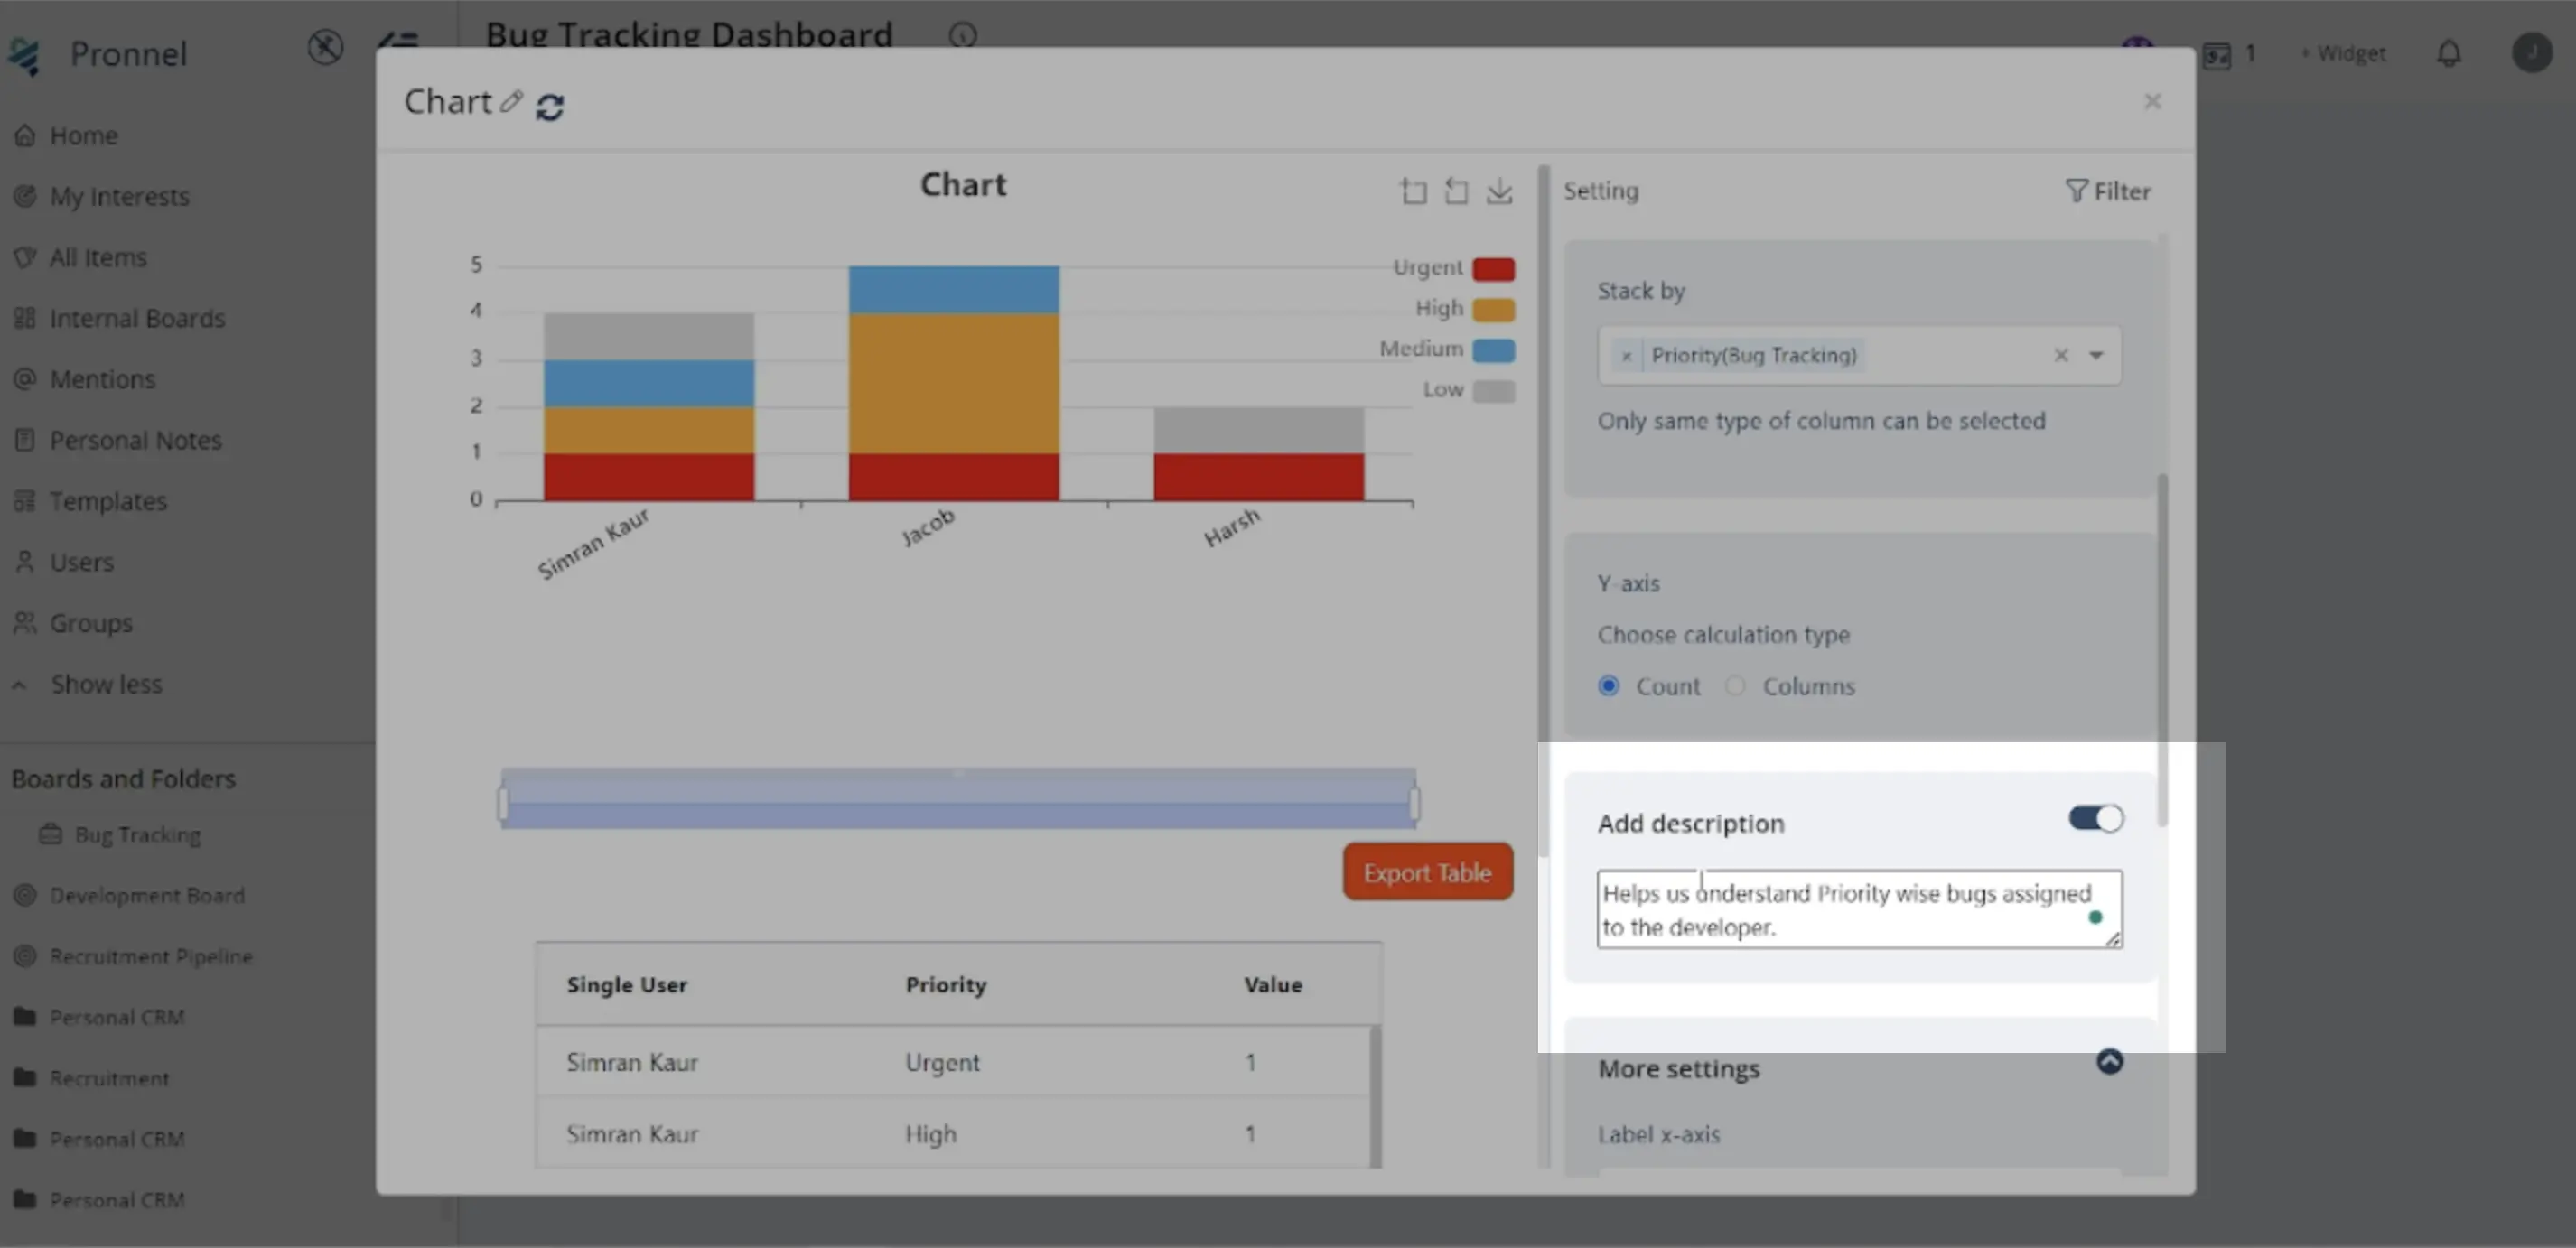Click the Boards and Folders heading
This screenshot has width=2576, height=1248.
pos(124,779)
